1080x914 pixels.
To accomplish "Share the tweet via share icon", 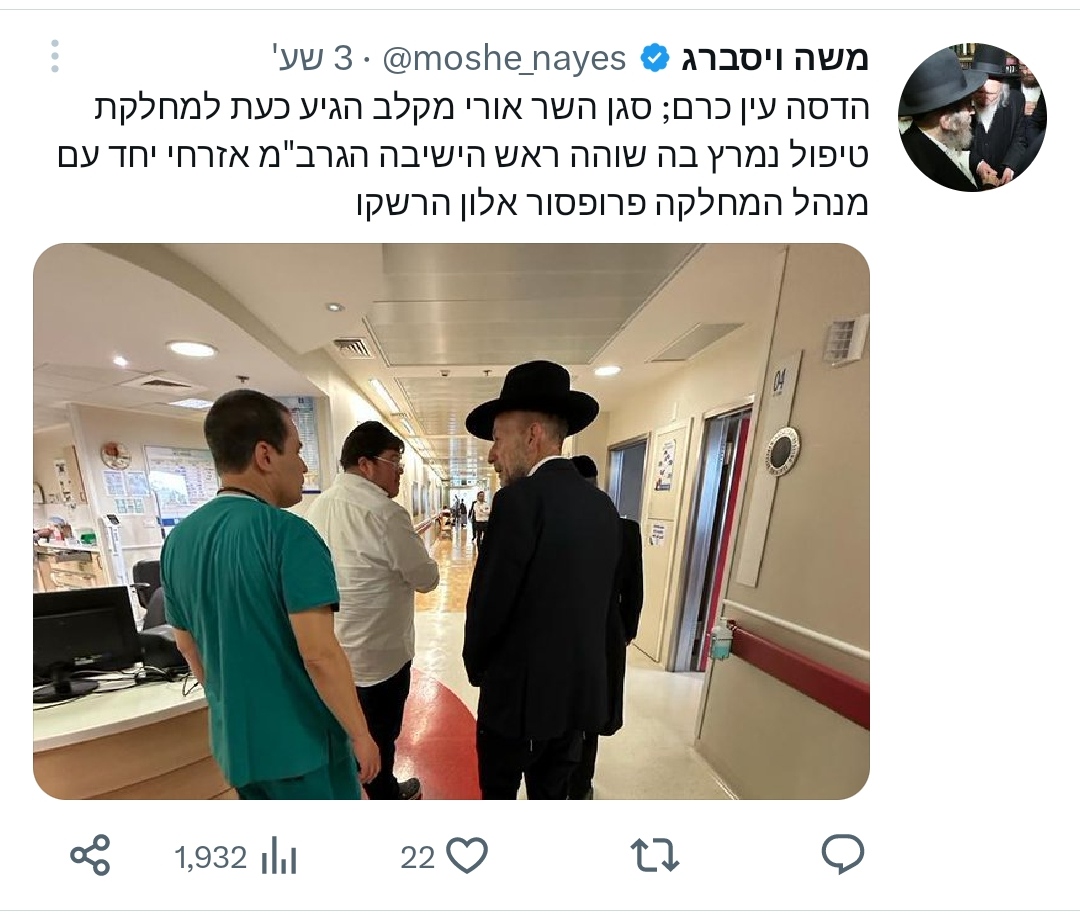I will point(90,855).
